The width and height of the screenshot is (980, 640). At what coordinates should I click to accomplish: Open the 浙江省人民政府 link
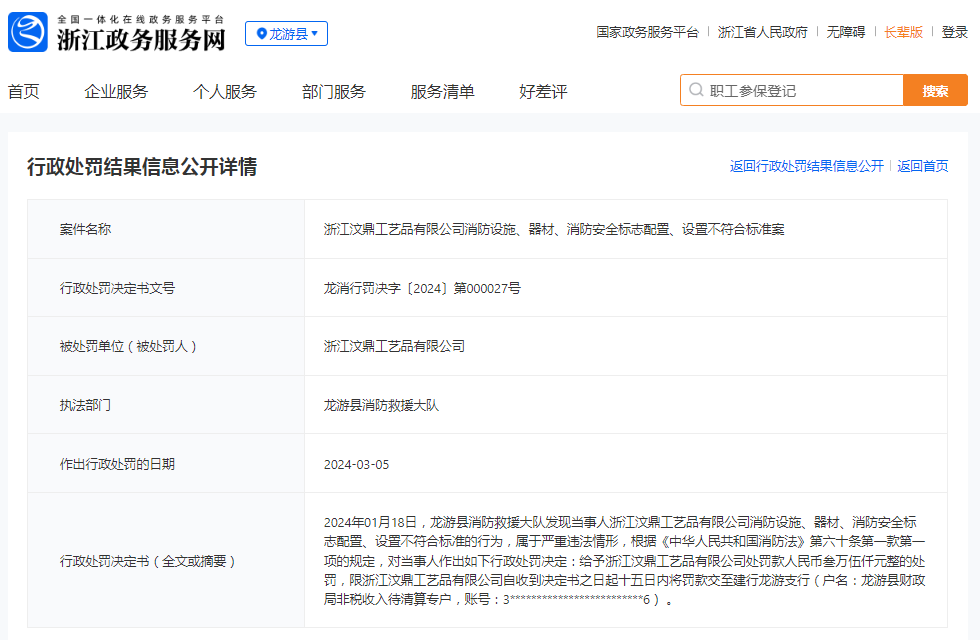(762, 32)
